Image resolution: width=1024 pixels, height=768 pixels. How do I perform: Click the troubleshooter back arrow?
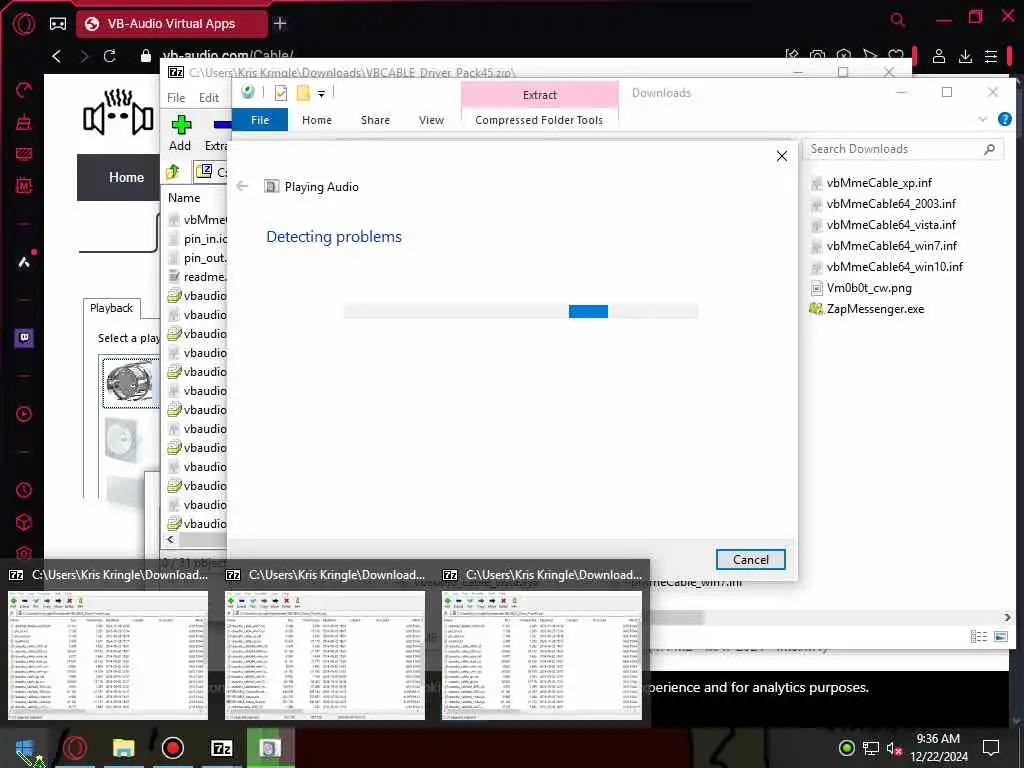pos(242,186)
